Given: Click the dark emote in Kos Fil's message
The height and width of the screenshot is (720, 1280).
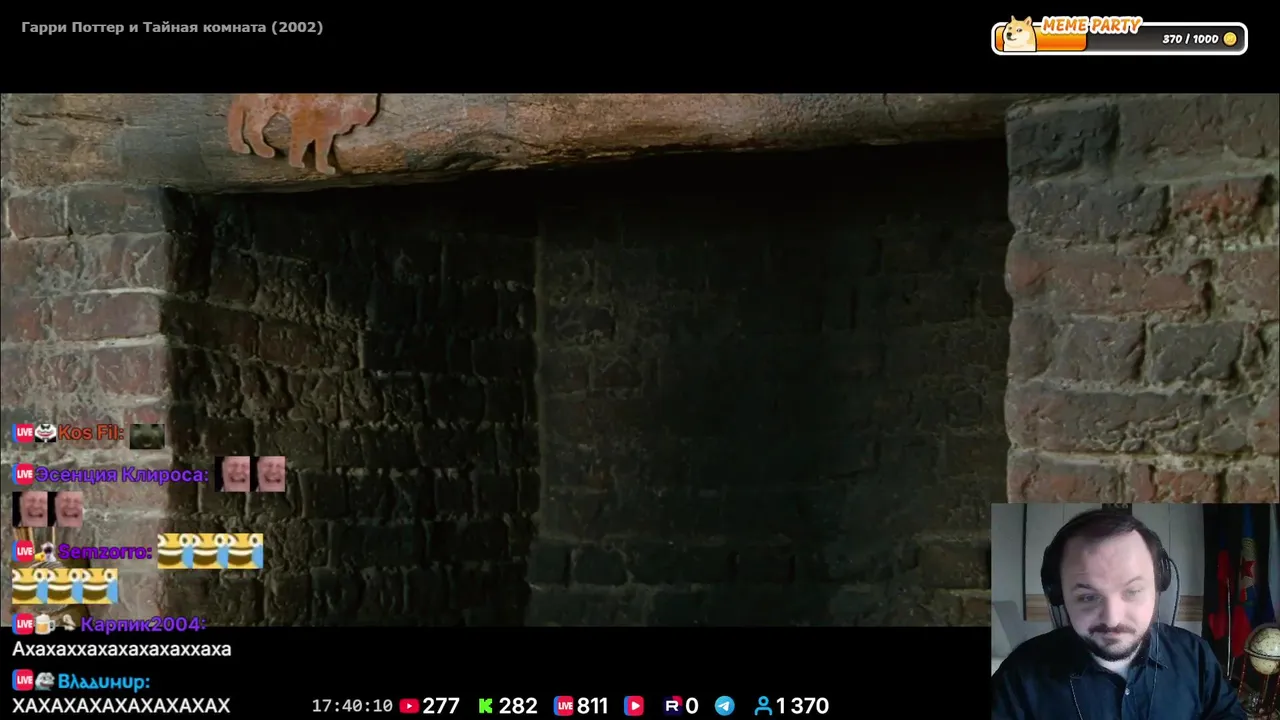Looking at the screenshot, I should (147, 436).
